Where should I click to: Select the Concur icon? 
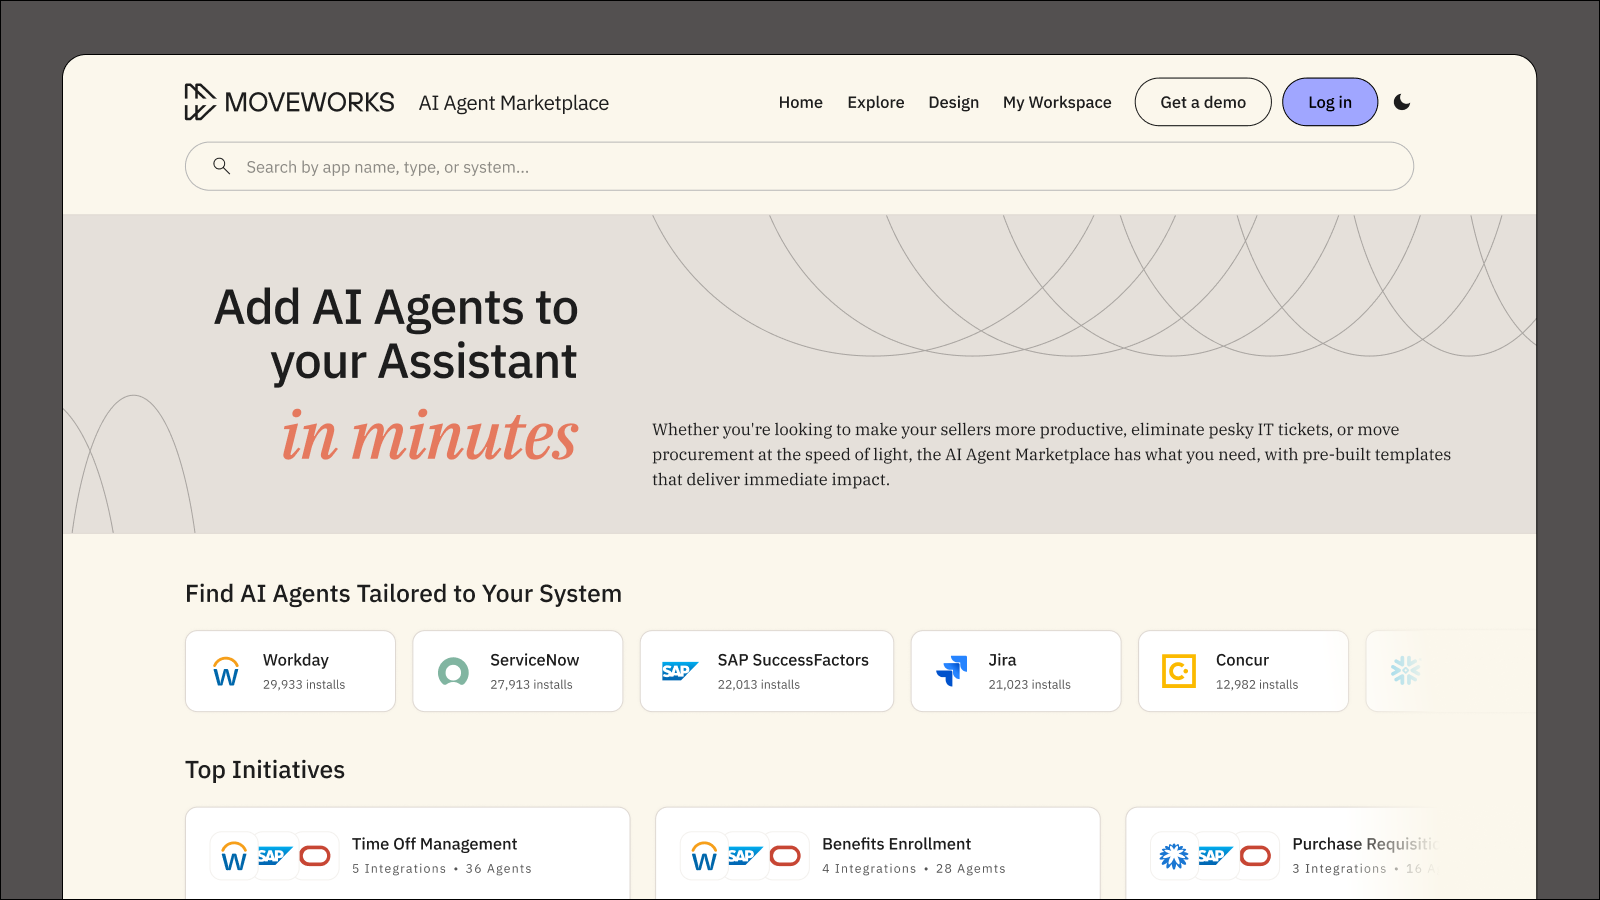(1178, 671)
